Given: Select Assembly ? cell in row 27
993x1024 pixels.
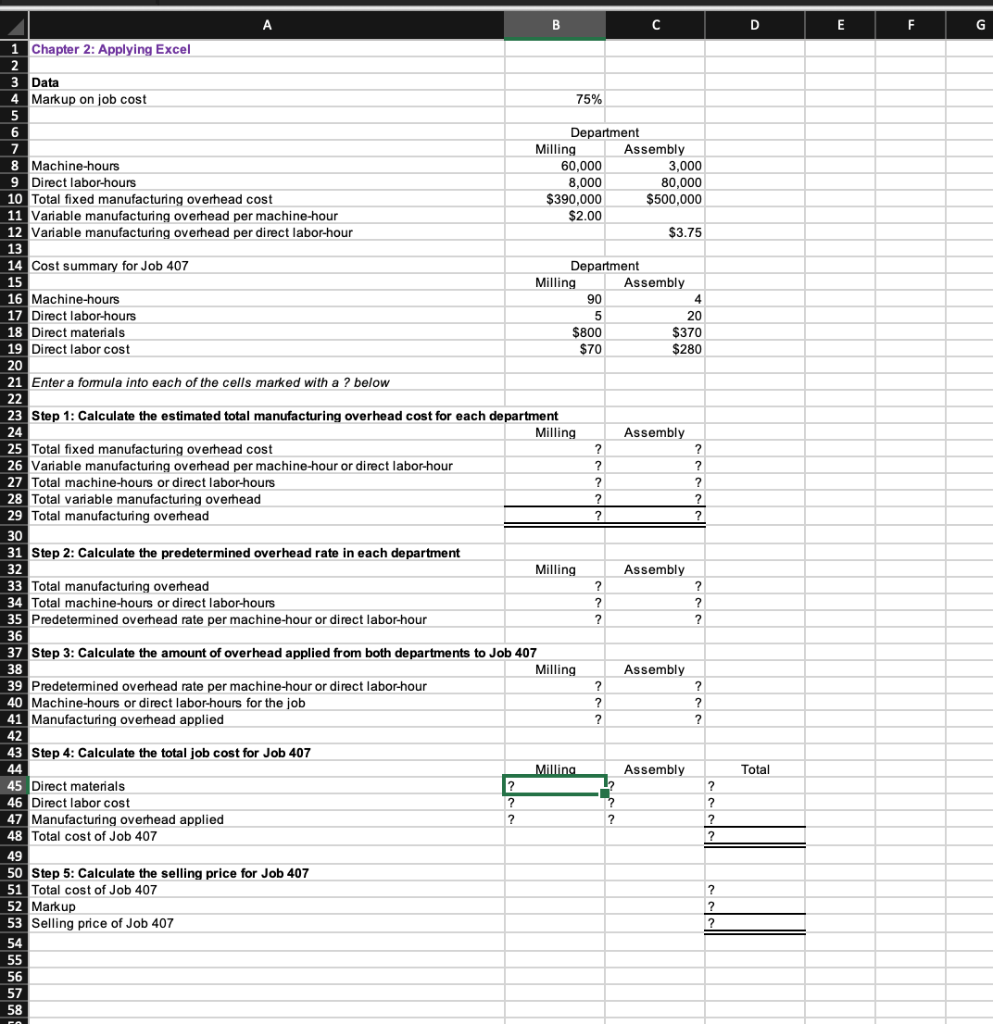Looking at the screenshot, I should click(655, 482).
